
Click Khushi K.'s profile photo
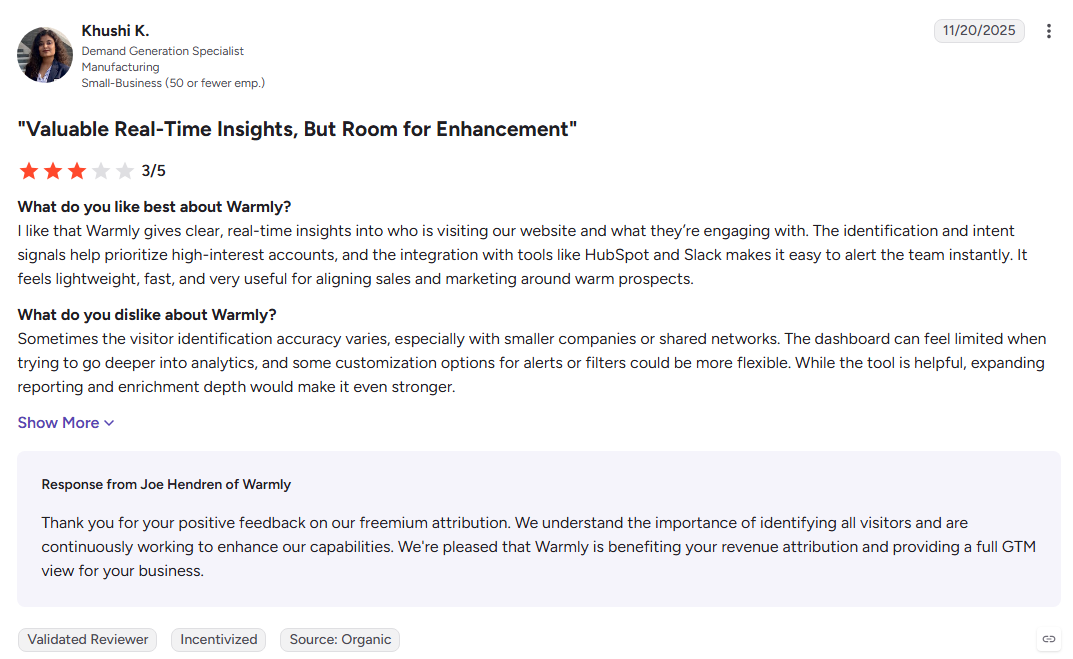[x=45, y=55]
